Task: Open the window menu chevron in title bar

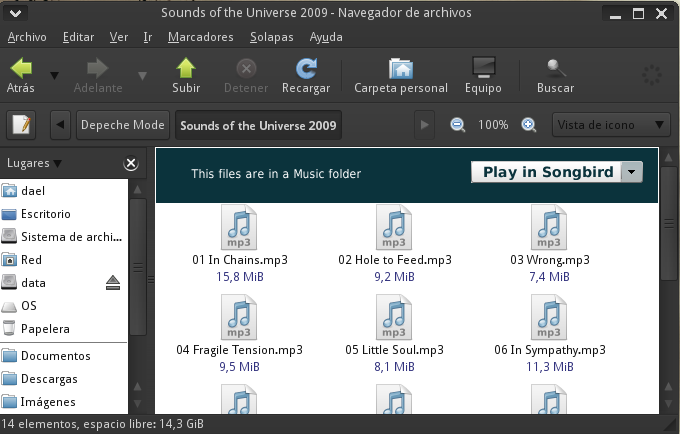Action: click(16, 13)
